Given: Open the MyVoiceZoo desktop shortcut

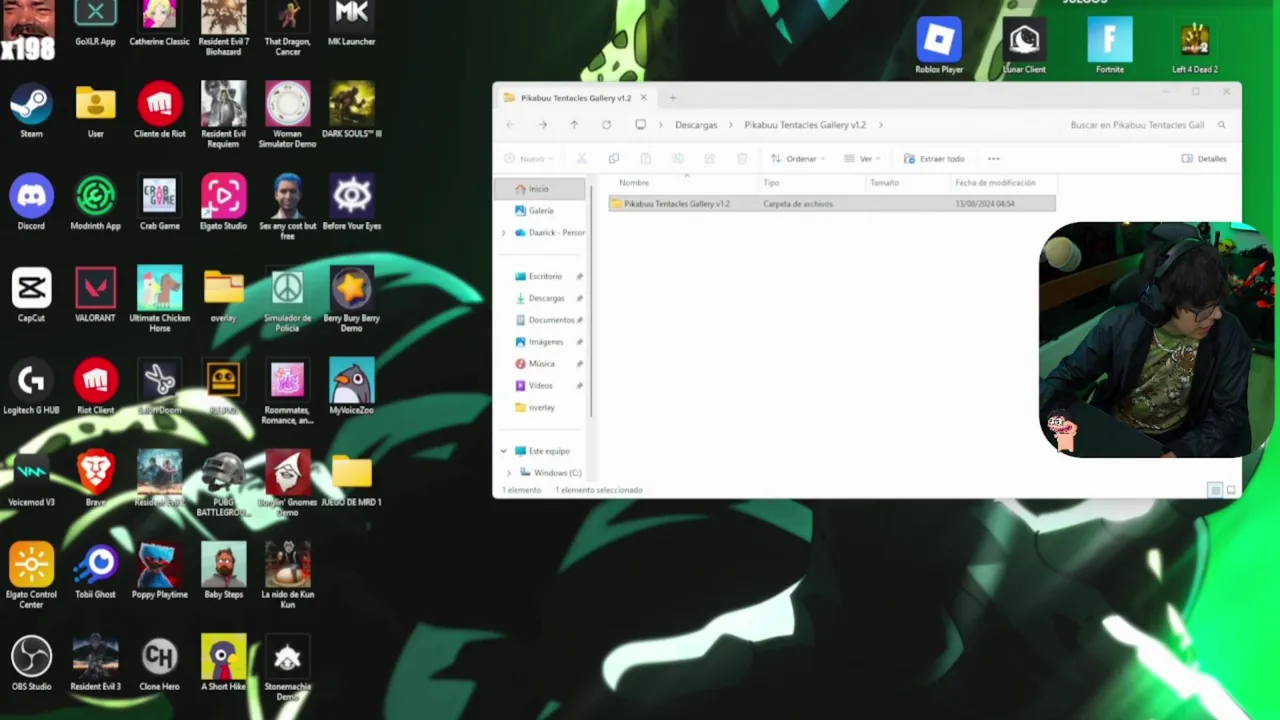Looking at the screenshot, I should click(351, 386).
